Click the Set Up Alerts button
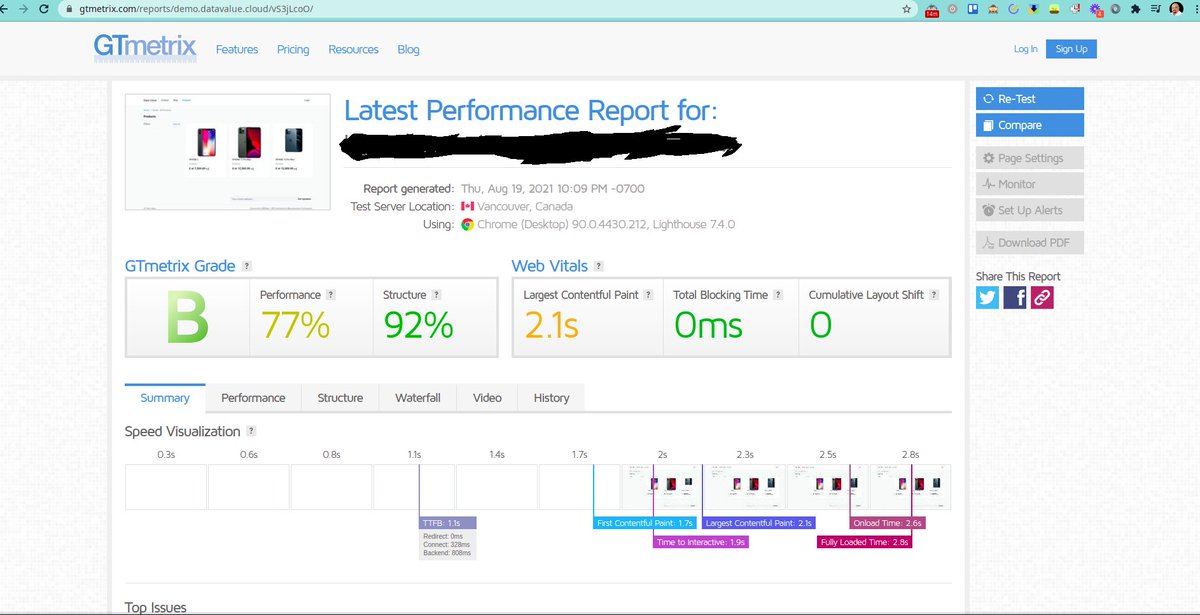This screenshot has height=615, width=1200. pos(1030,210)
